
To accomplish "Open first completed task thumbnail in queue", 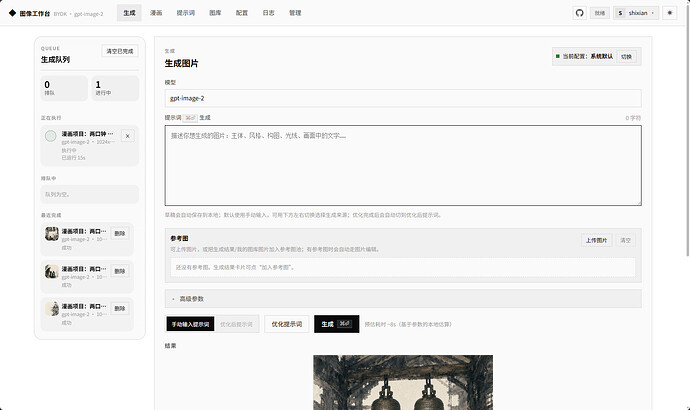I will [52, 234].
